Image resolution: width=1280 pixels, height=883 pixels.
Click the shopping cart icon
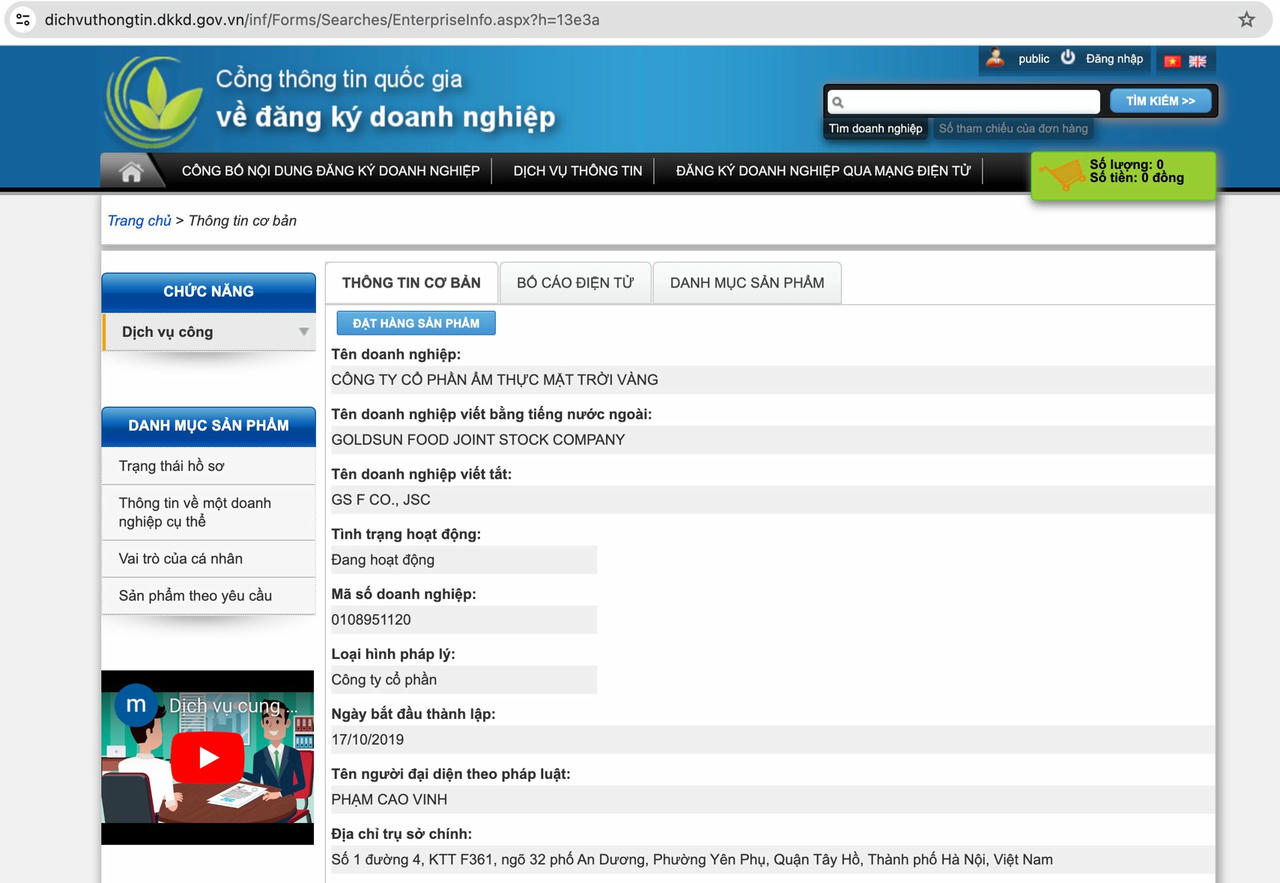pos(1061,175)
